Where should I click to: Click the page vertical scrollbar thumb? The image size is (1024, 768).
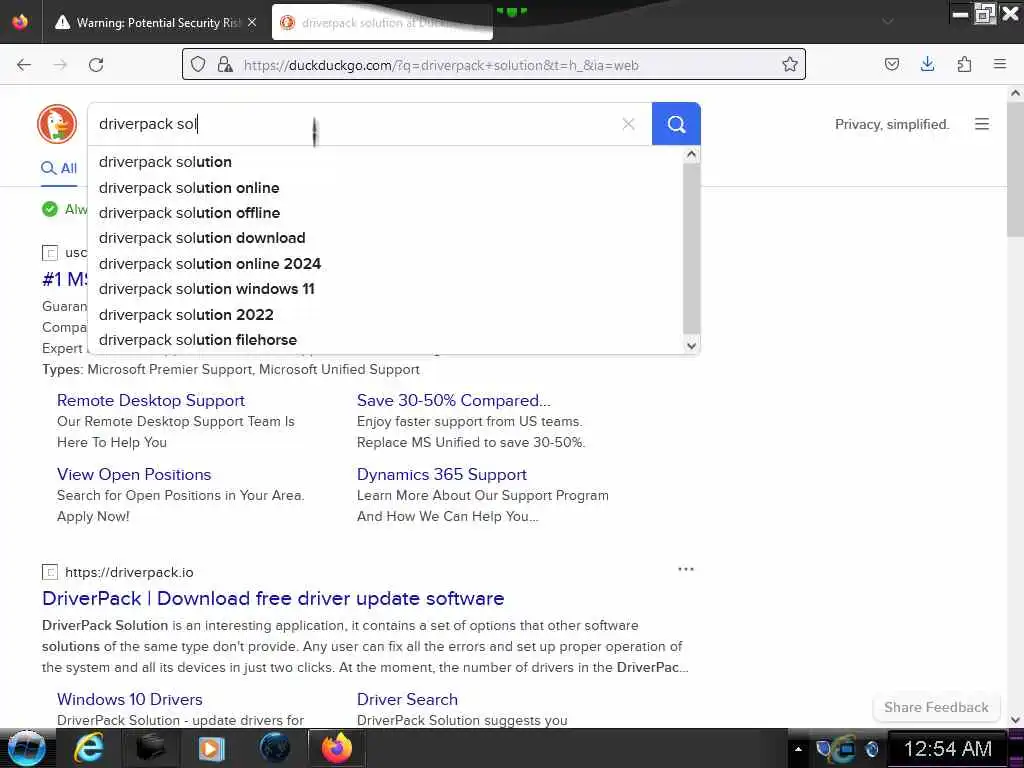[1016, 170]
